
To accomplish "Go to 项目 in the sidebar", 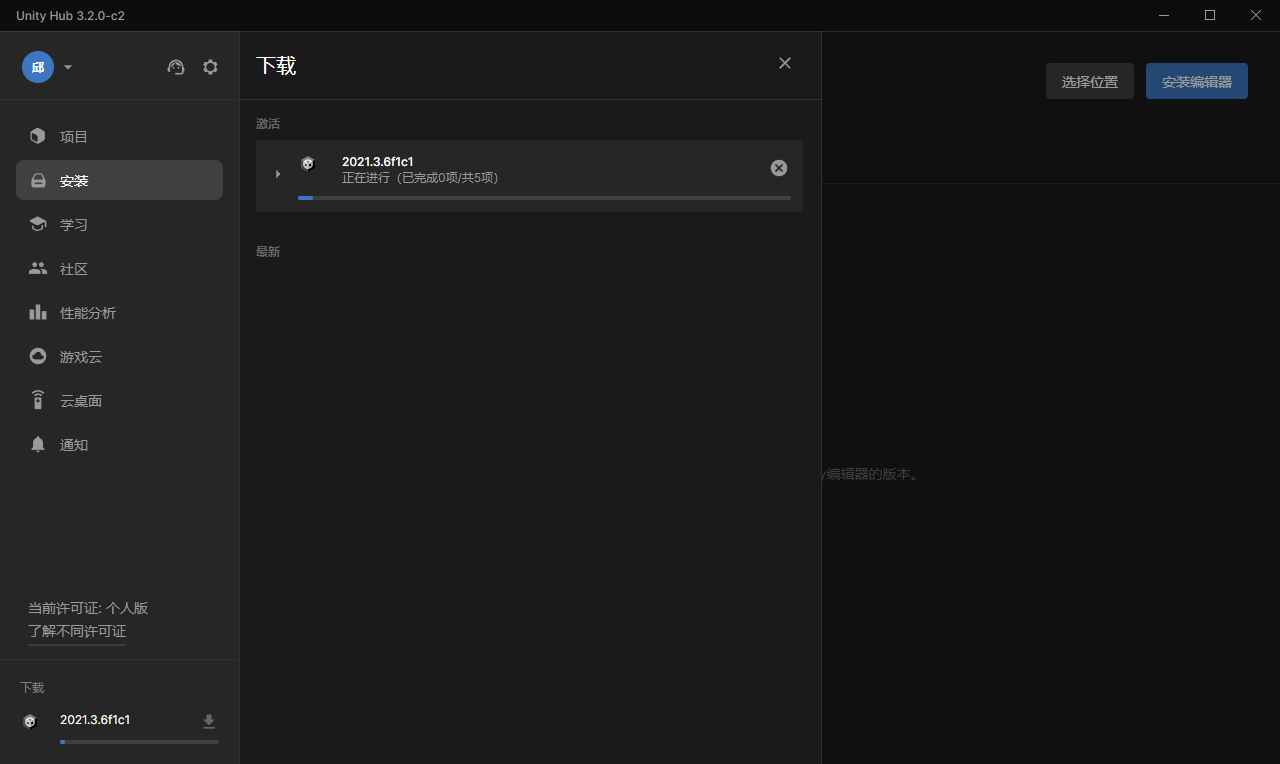I will 119,136.
